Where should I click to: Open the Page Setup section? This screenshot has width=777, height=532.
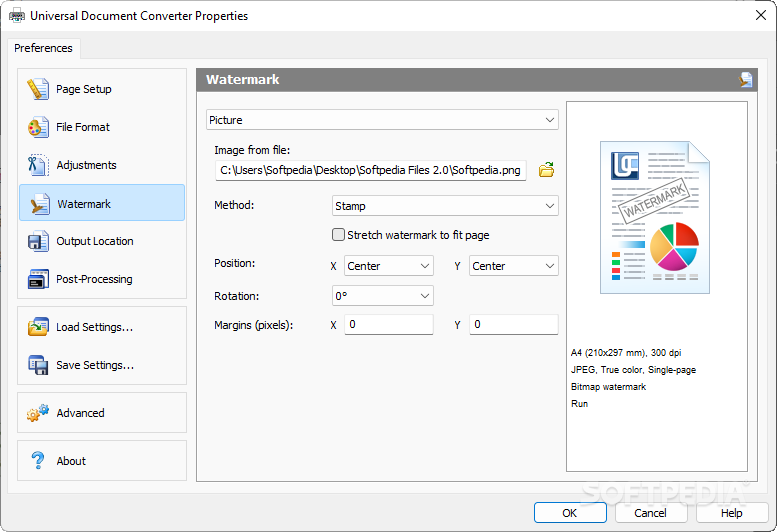click(x=102, y=89)
